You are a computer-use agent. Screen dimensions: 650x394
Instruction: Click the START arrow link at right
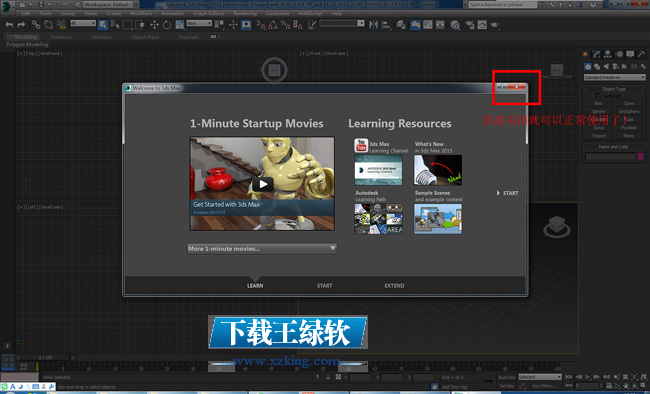pyautogui.click(x=508, y=193)
